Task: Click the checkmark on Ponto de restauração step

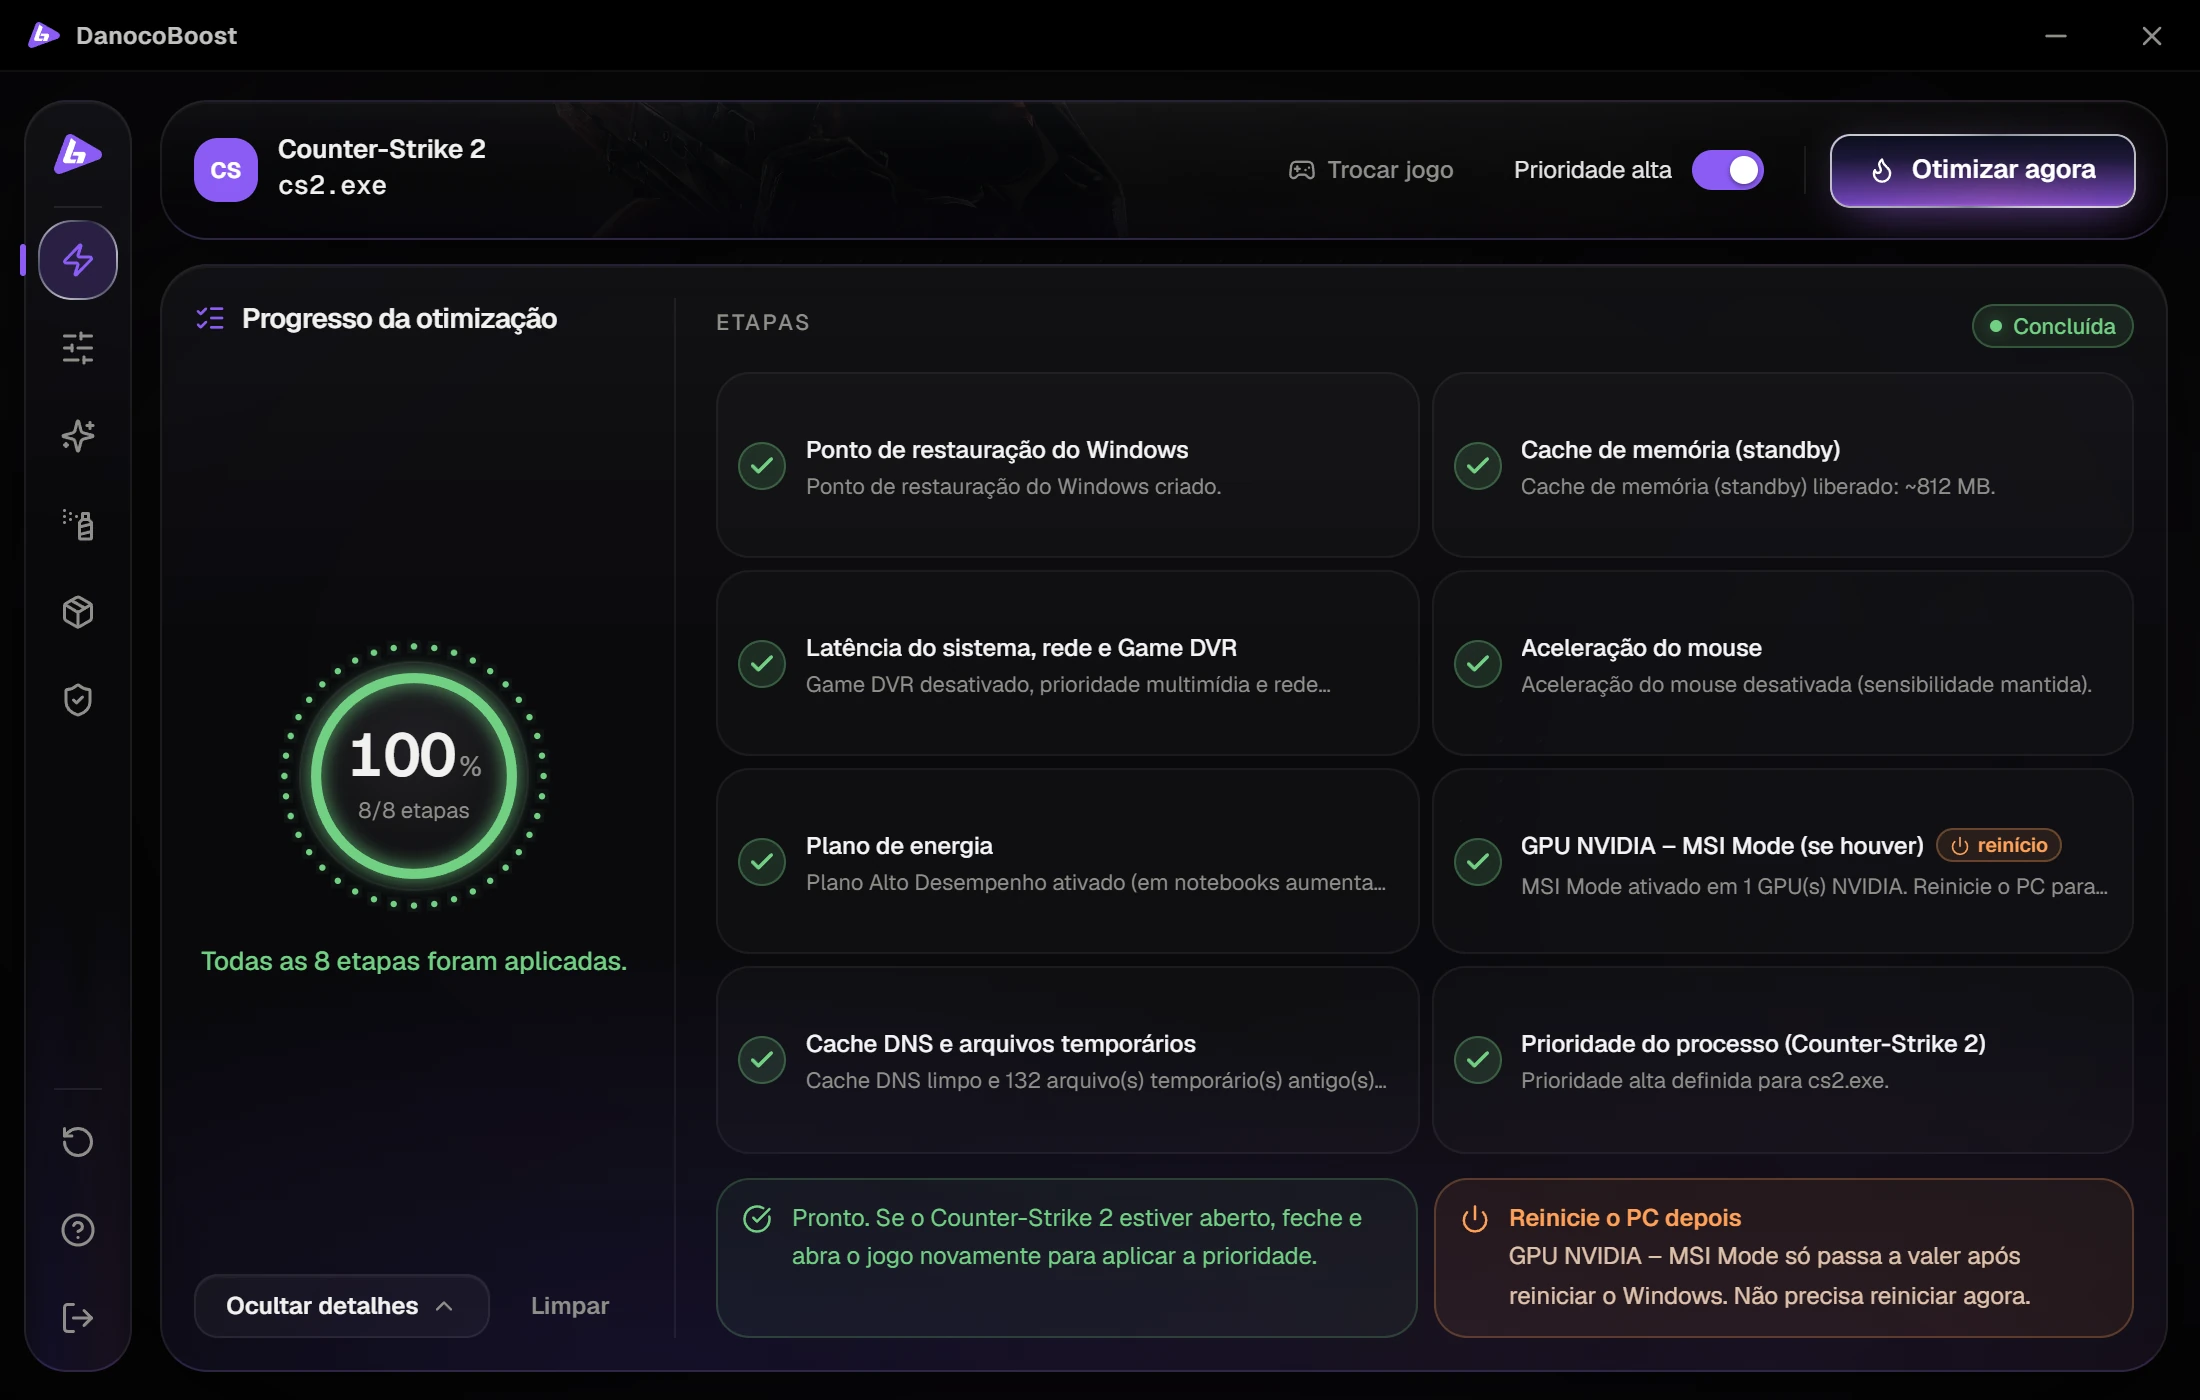Action: tap(762, 466)
